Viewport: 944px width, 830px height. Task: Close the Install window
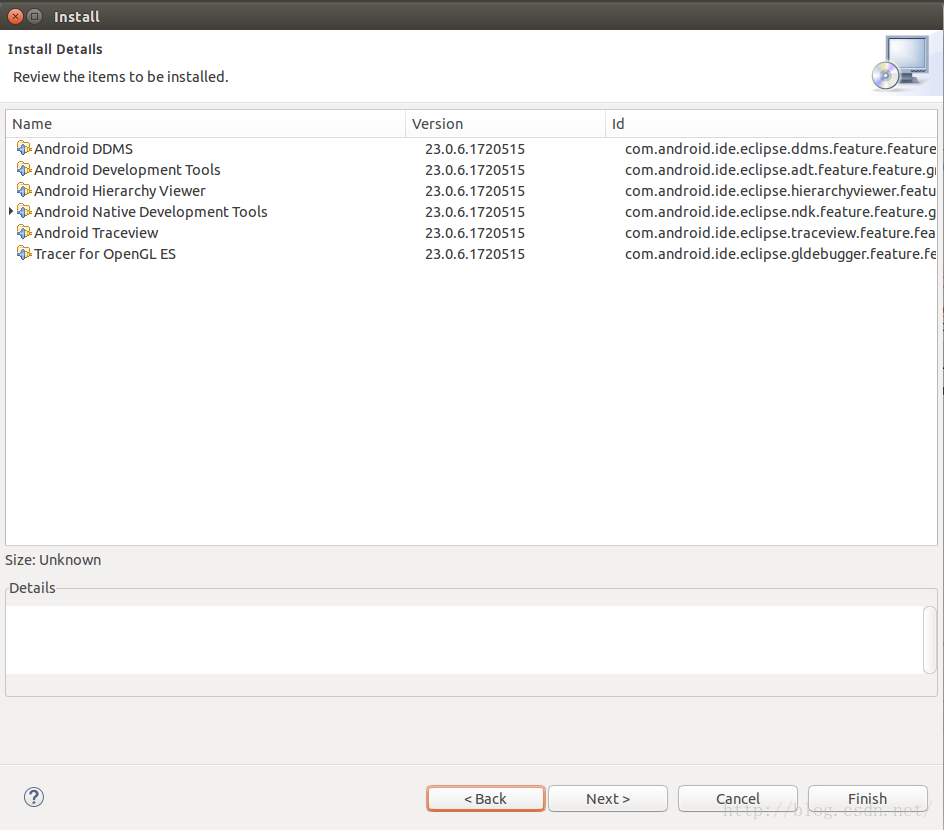pyautogui.click(x=16, y=16)
